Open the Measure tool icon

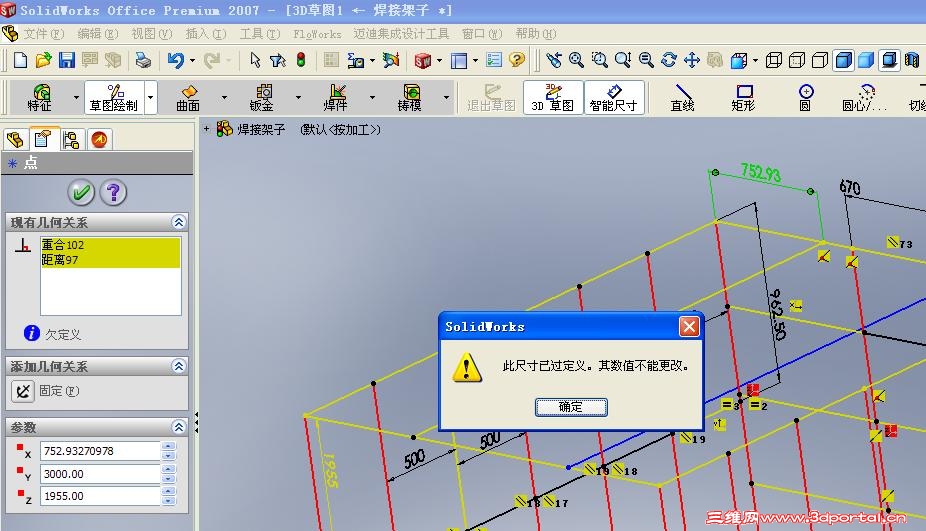click(355, 60)
